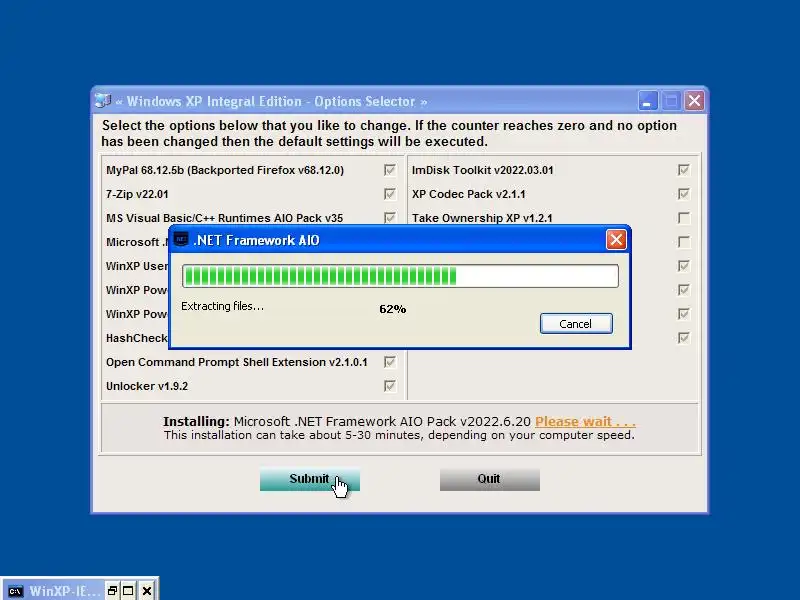This screenshot has height=600, width=800.
Task: Toggle XP Codec Pack v2.1.1 checkbox
Action: 684,194
